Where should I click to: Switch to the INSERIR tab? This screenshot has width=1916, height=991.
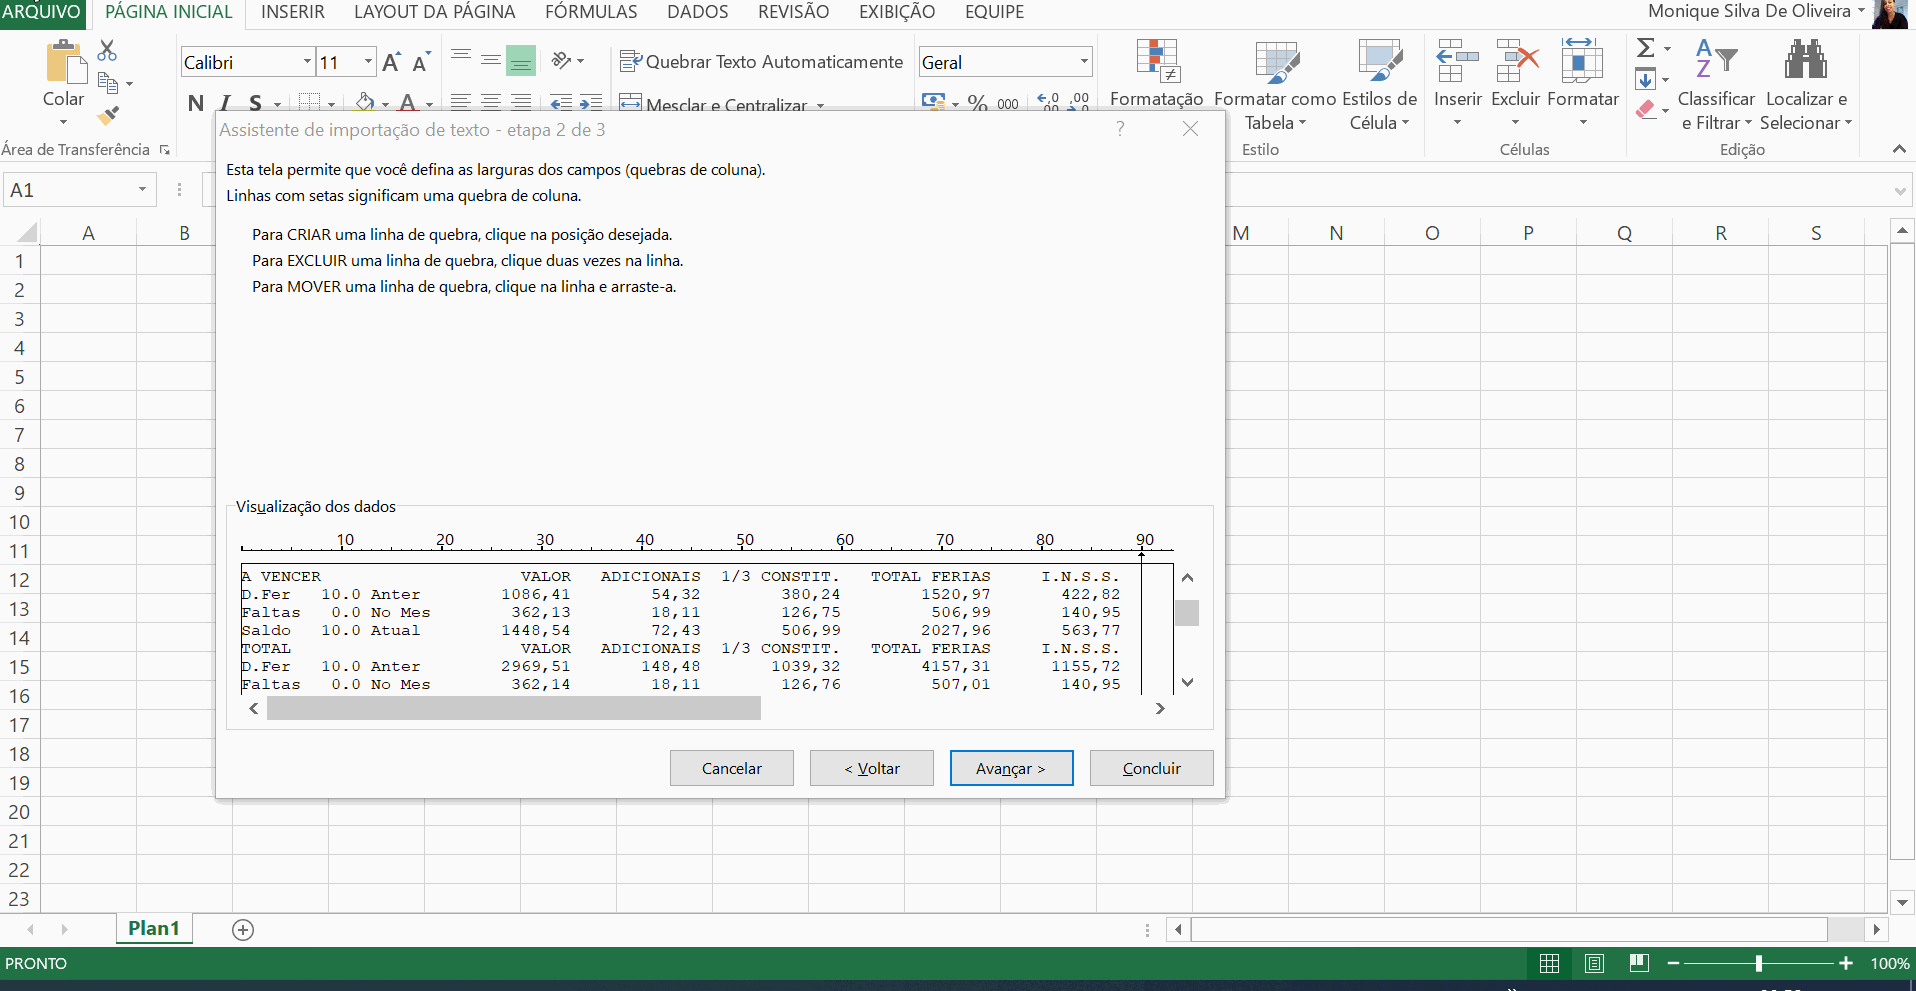pyautogui.click(x=293, y=12)
